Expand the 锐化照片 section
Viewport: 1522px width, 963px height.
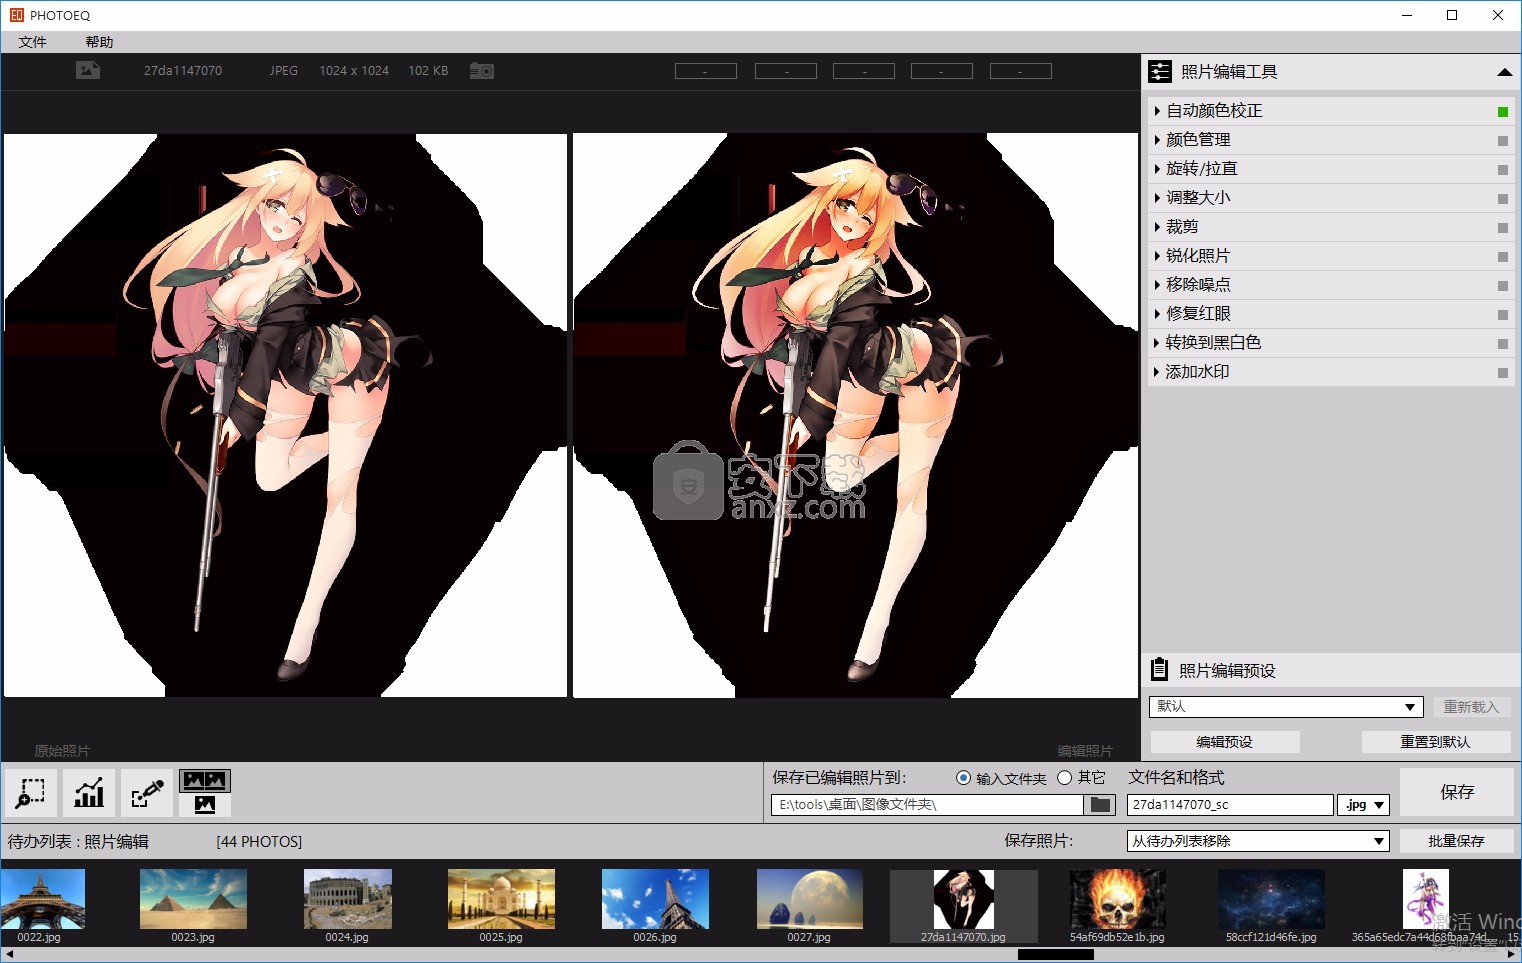1157,256
